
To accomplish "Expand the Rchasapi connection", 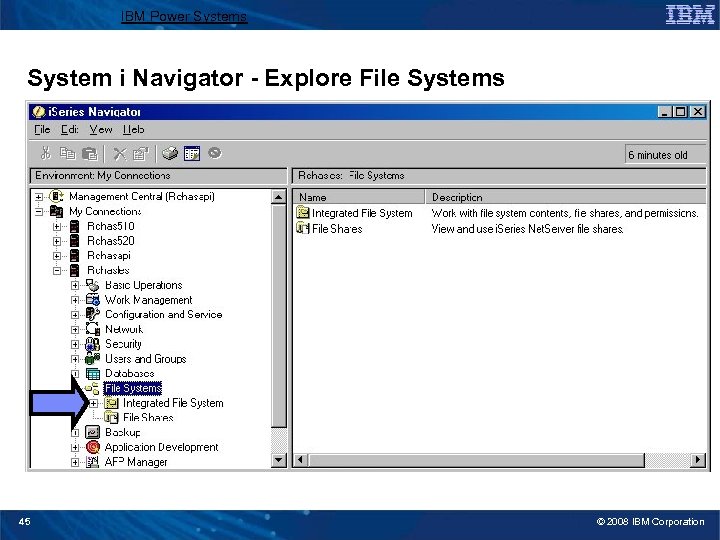I will [57, 256].
